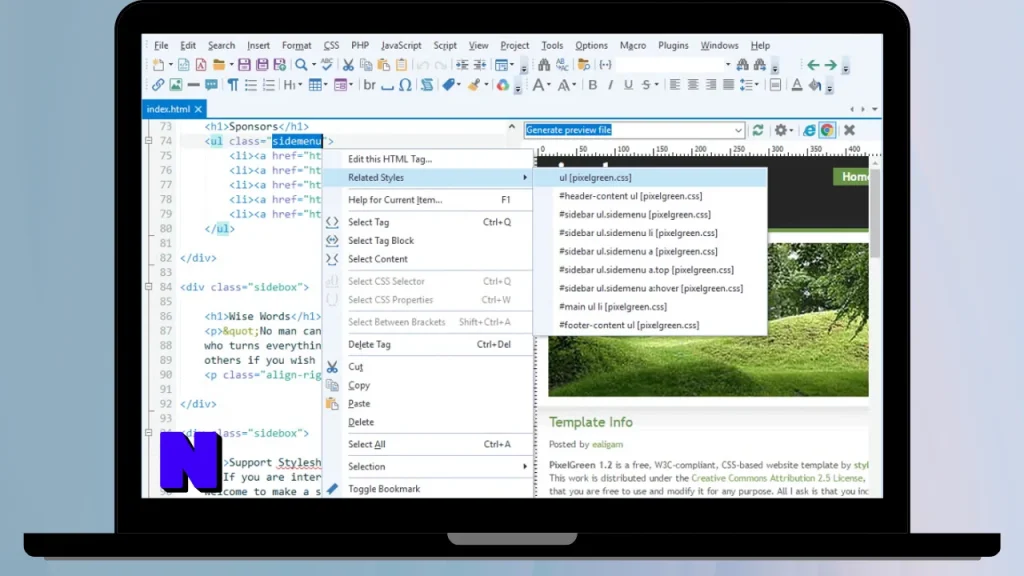Insert a line break using the br icon

tap(369, 85)
